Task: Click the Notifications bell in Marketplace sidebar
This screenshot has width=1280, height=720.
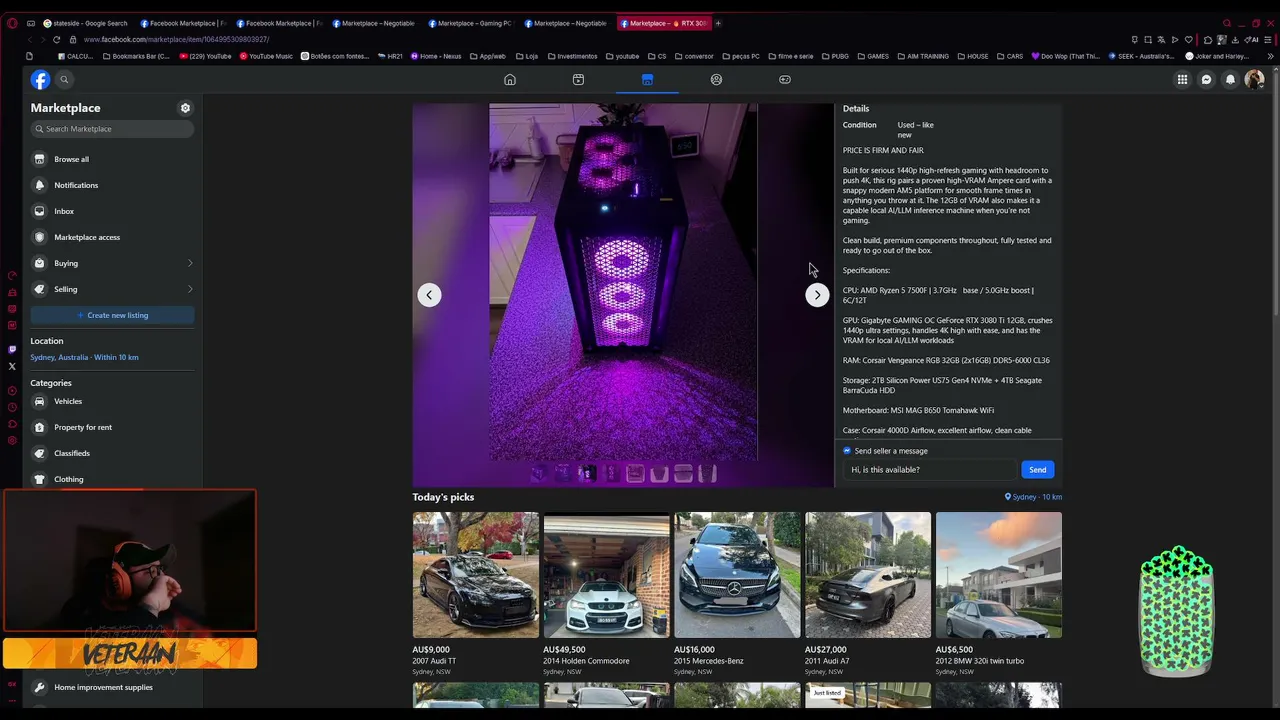Action: point(40,185)
